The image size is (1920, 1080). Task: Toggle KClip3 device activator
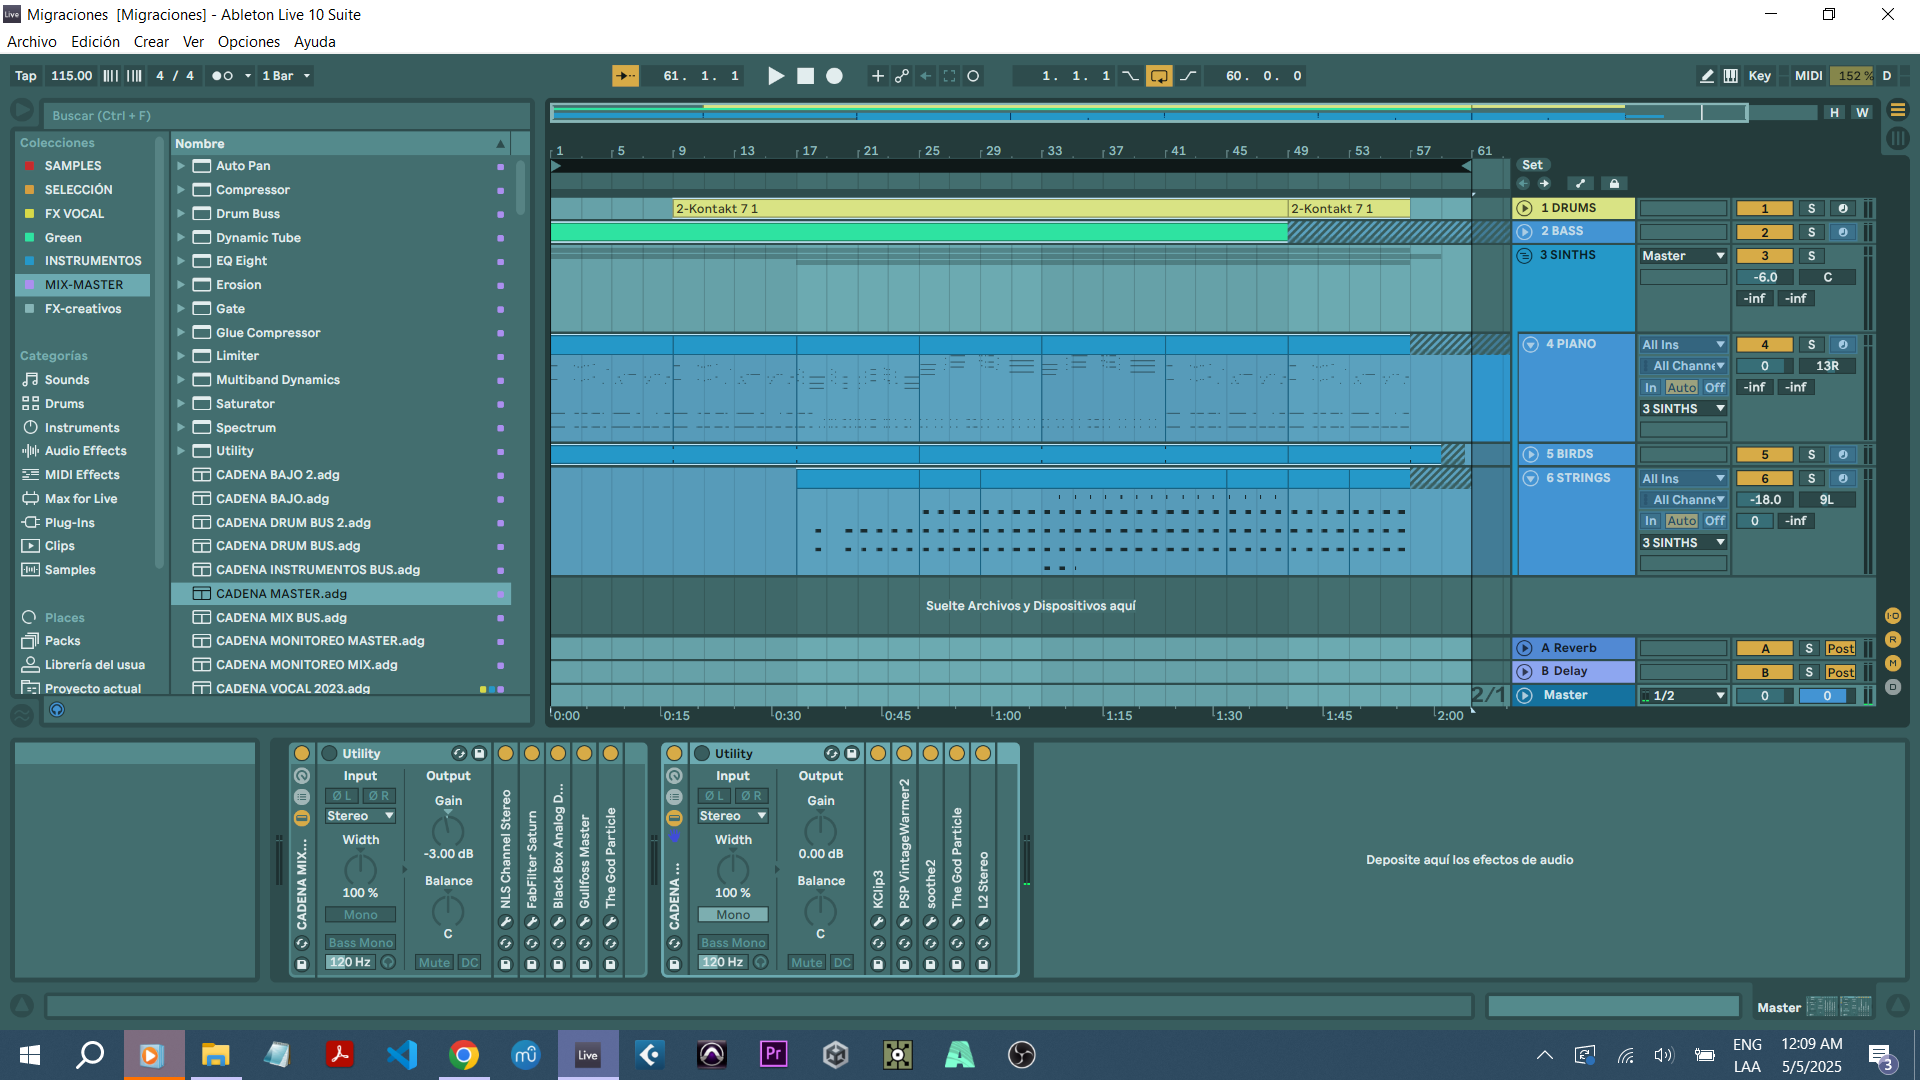click(x=878, y=754)
